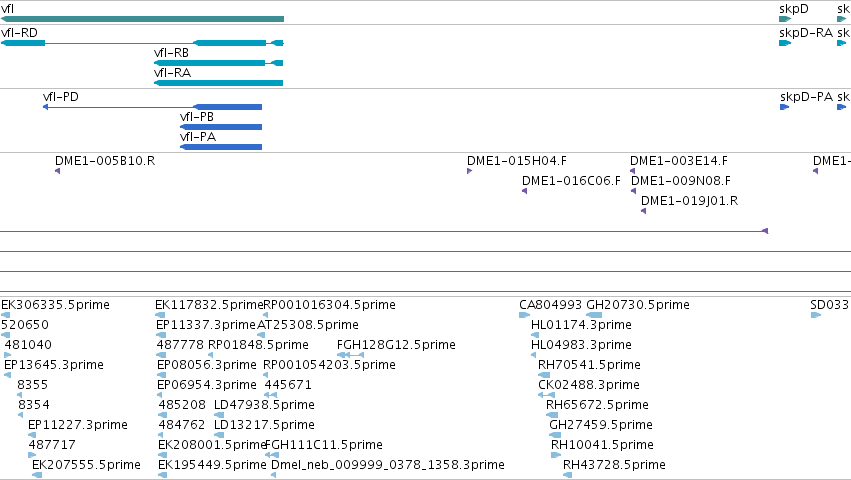Select the GH20730.5prime EST feature
This screenshot has height=480, width=851.
tap(594, 315)
